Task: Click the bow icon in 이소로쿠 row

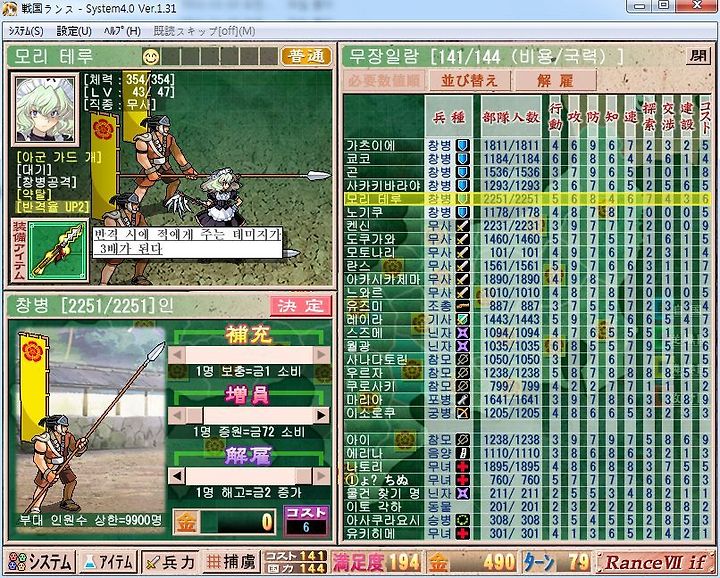Action: coord(462,413)
